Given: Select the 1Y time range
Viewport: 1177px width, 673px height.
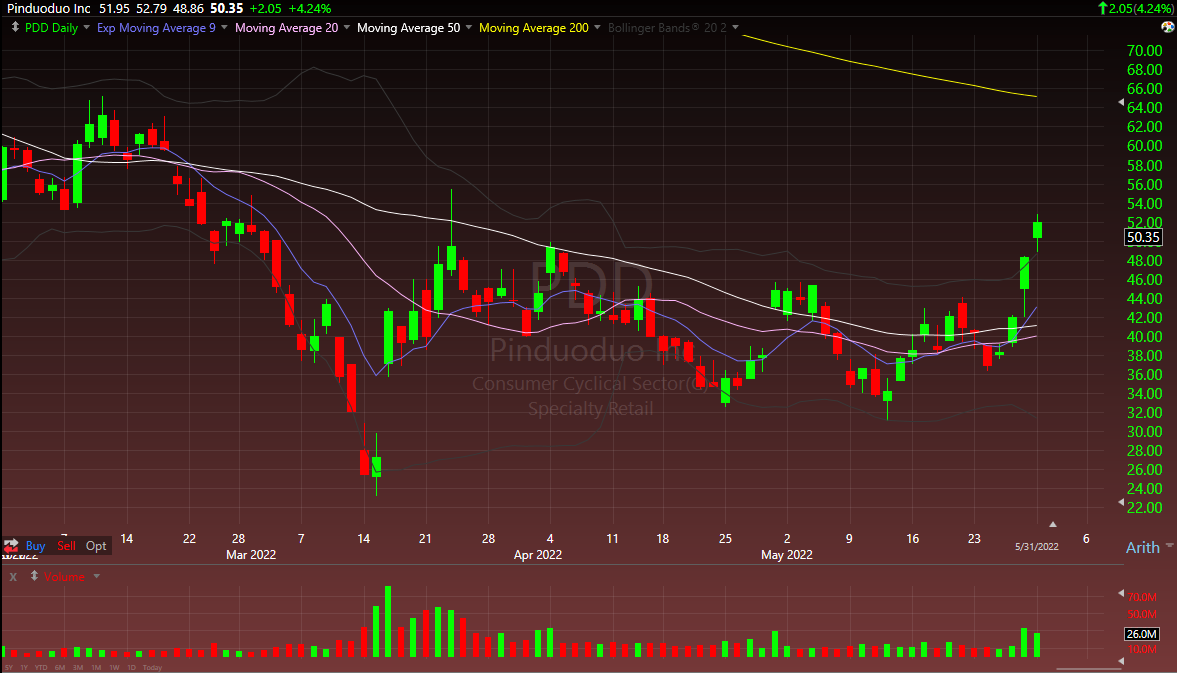Looking at the screenshot, I should point(24,667).
